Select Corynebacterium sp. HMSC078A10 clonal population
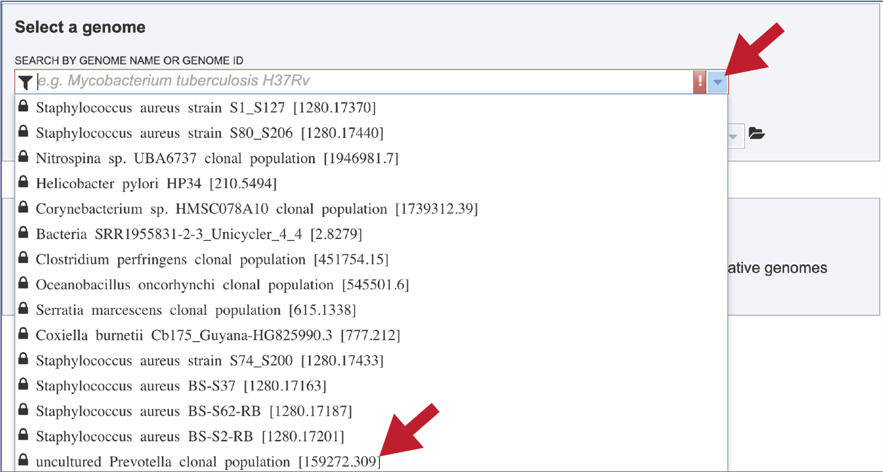The width and height of the screenshot is (883, 472). (x=254, y=209)
